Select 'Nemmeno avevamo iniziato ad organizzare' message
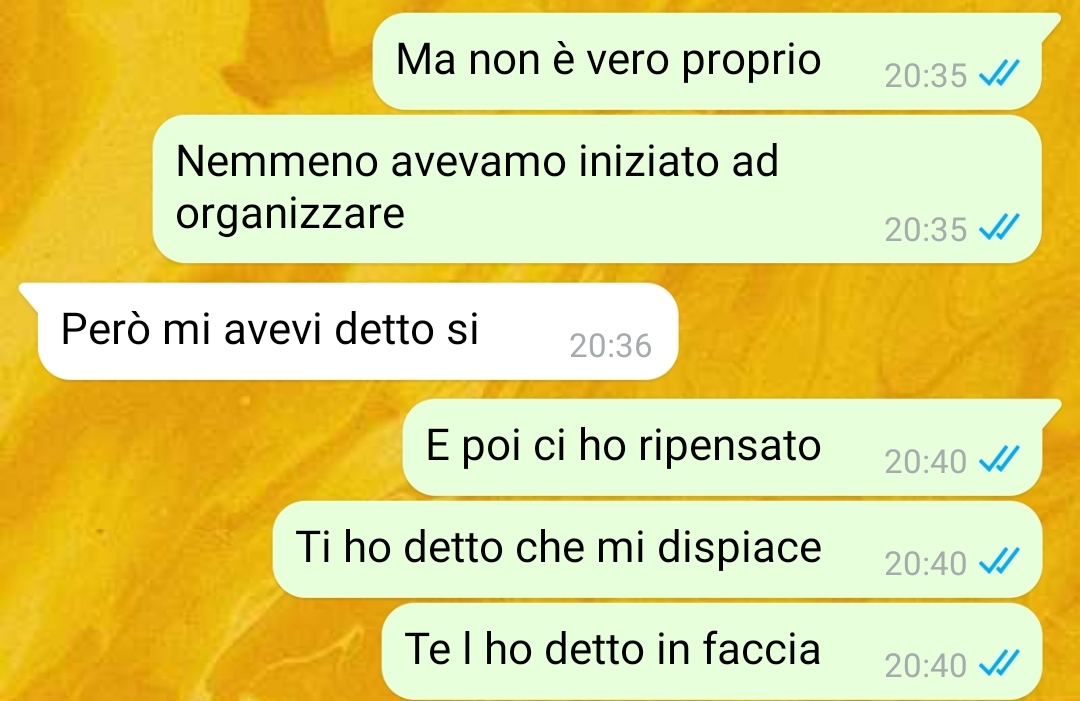Image resolution: width=1080 pixels, height=701 pixels. [596, 189]
